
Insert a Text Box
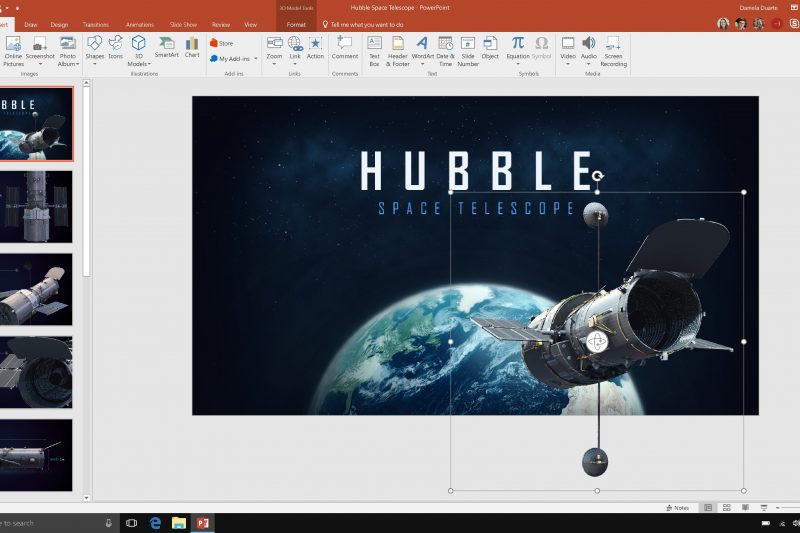pos(374,52)
